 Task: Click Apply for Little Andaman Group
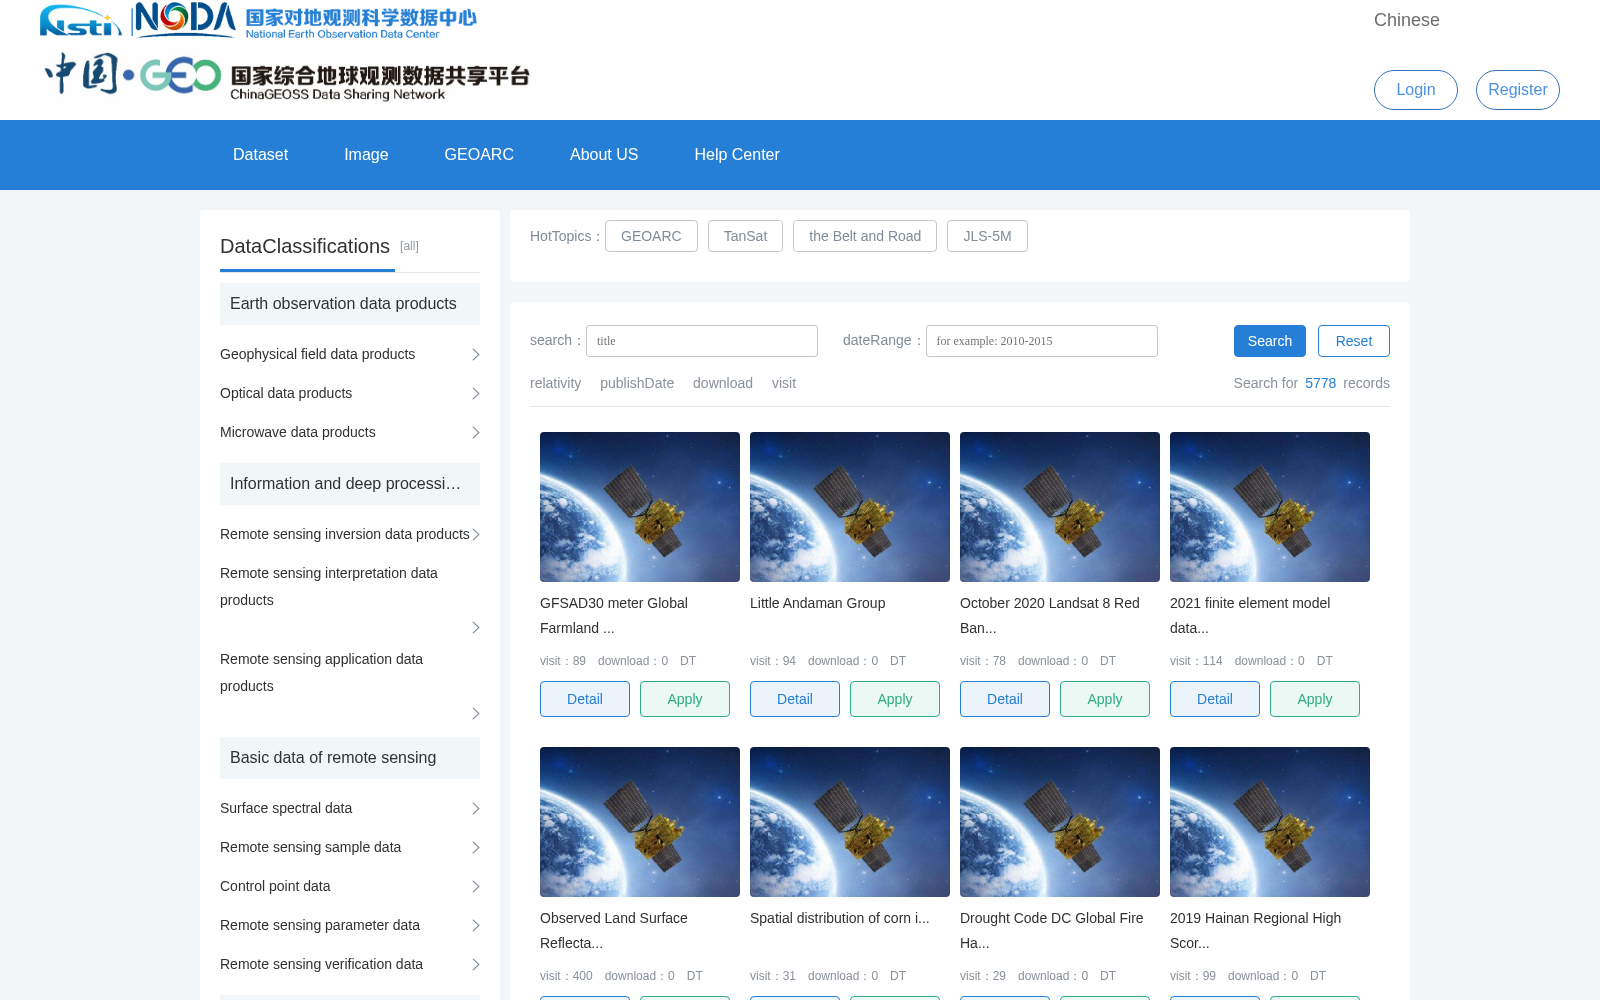[x=895, y=699]
